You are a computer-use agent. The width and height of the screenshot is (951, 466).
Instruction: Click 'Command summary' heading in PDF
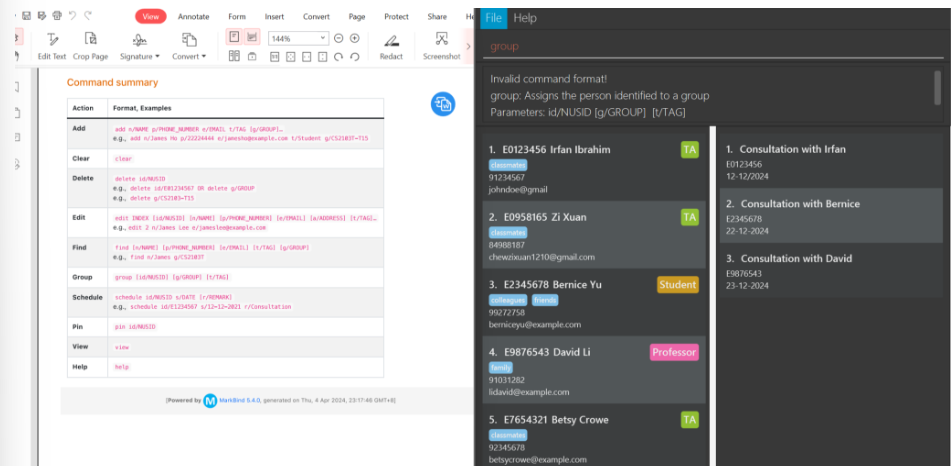tap(112, 83)
